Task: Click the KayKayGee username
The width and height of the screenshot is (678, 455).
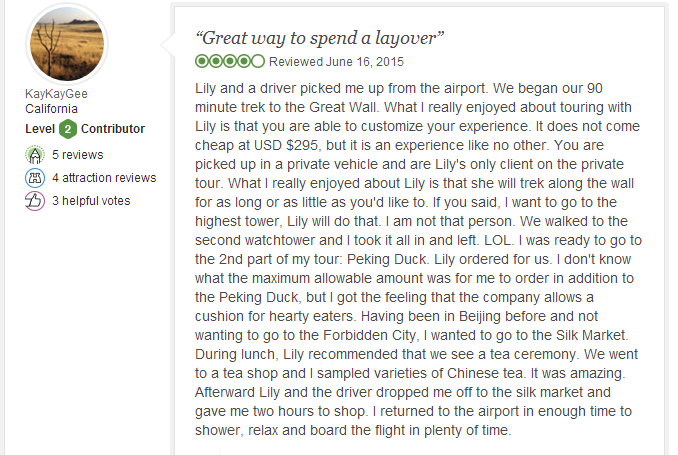Action: tap(56, 94)
